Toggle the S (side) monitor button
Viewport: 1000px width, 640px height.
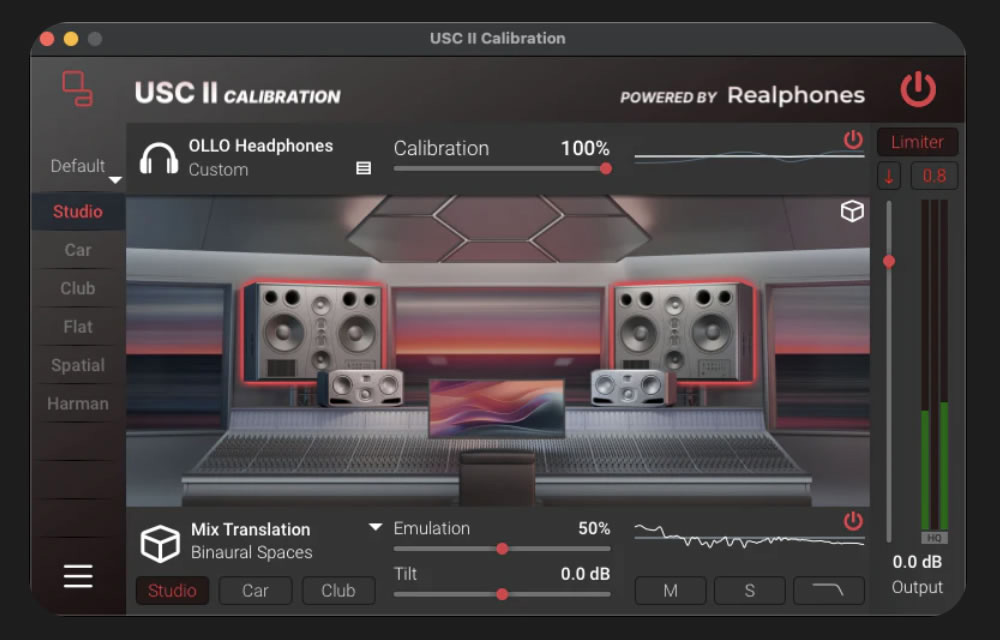[x=749, y=591]
